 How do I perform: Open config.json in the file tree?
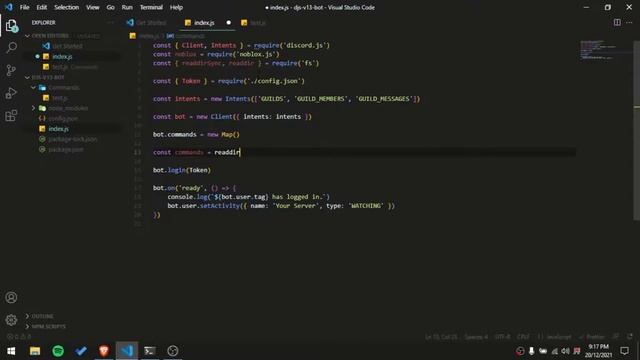[x=63, y=118]
